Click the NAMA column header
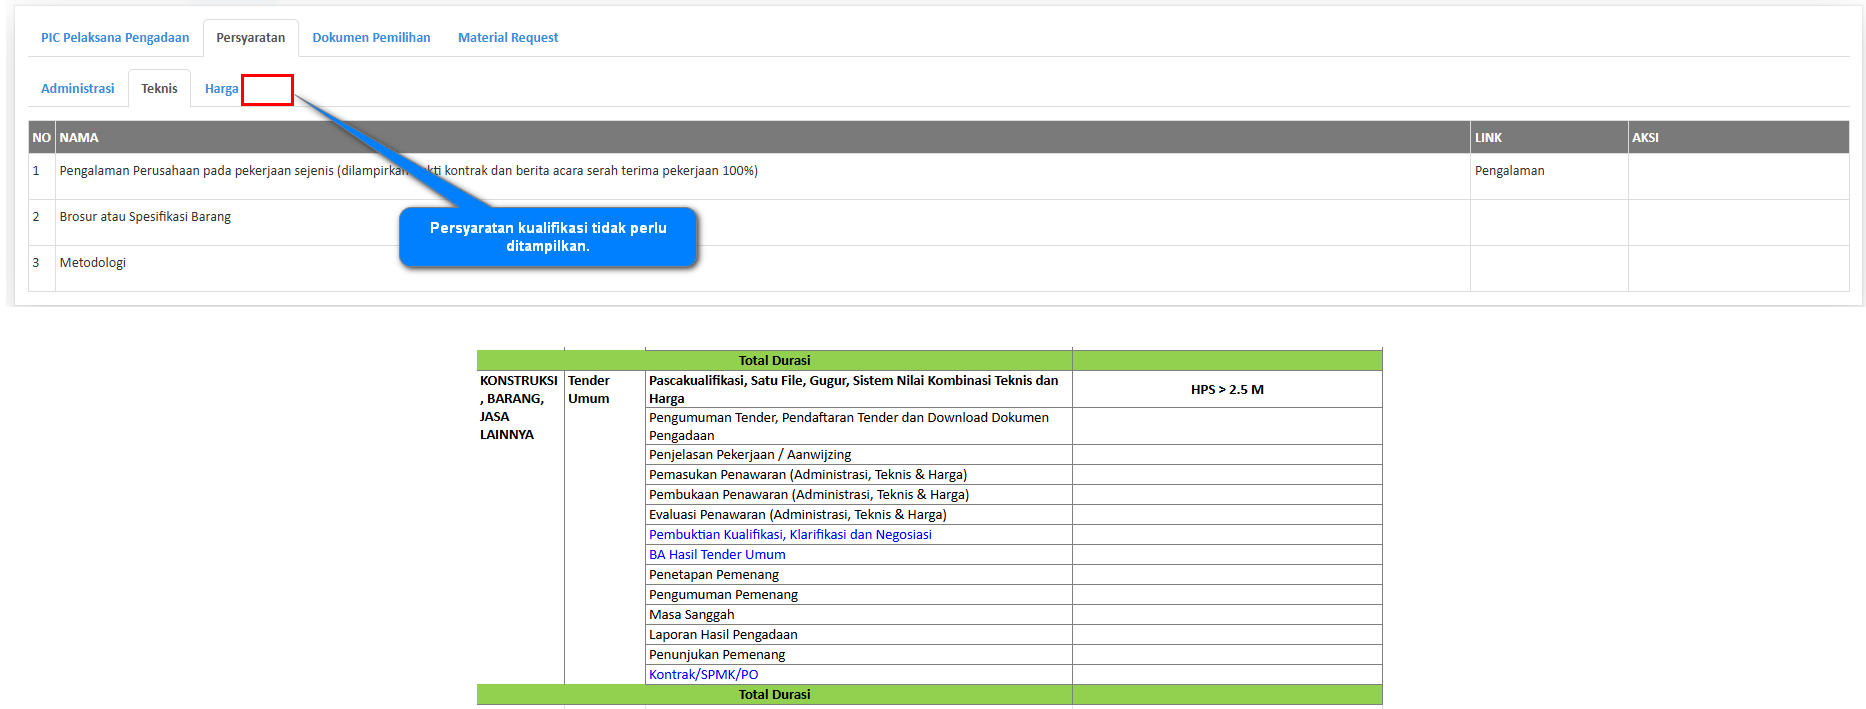 pyautogui.click(x=79, y=138)
